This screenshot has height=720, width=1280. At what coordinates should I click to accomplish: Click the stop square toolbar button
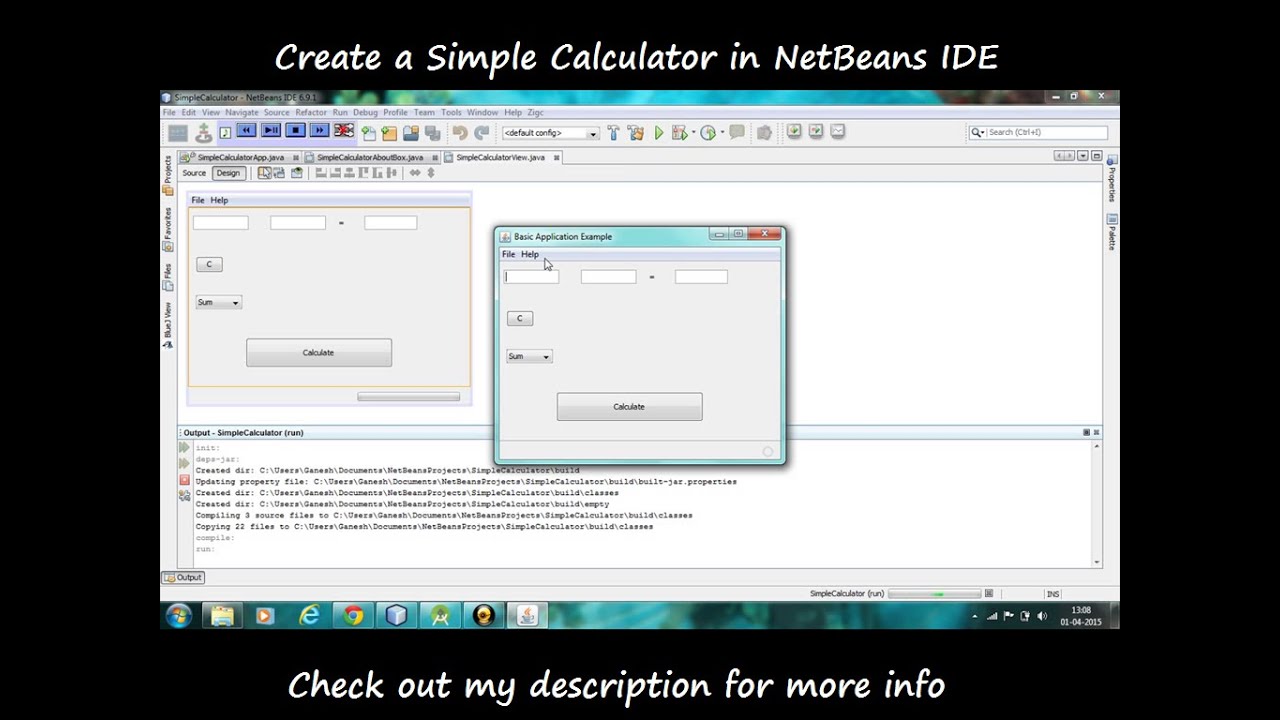point(295,131)
